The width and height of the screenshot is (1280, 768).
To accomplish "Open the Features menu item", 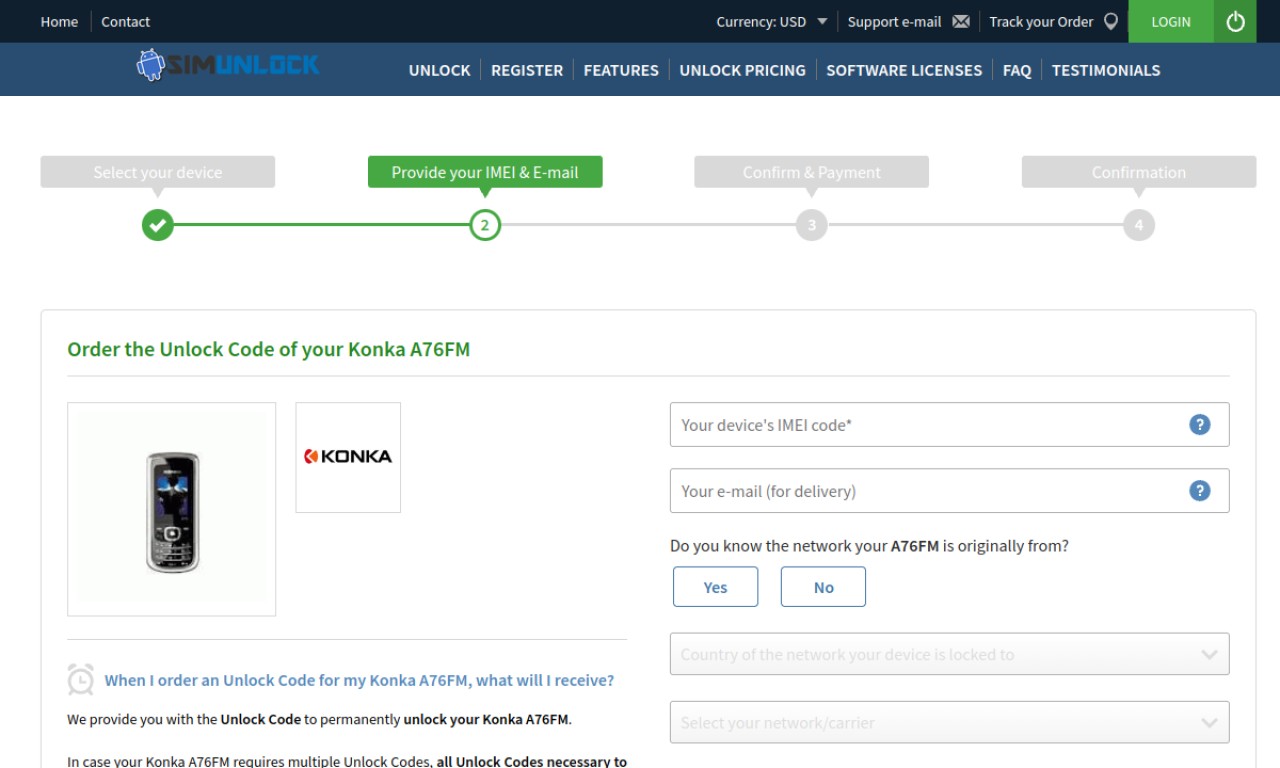I will coord(621,70).
